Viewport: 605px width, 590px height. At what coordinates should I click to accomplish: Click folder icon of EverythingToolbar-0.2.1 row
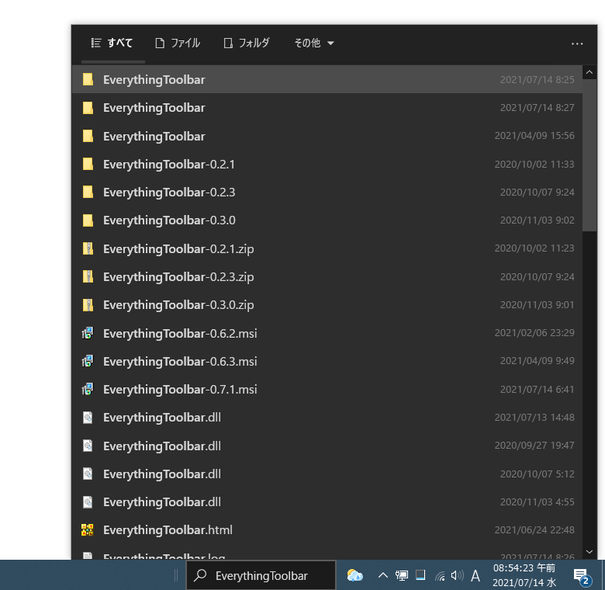click(88, 164)
